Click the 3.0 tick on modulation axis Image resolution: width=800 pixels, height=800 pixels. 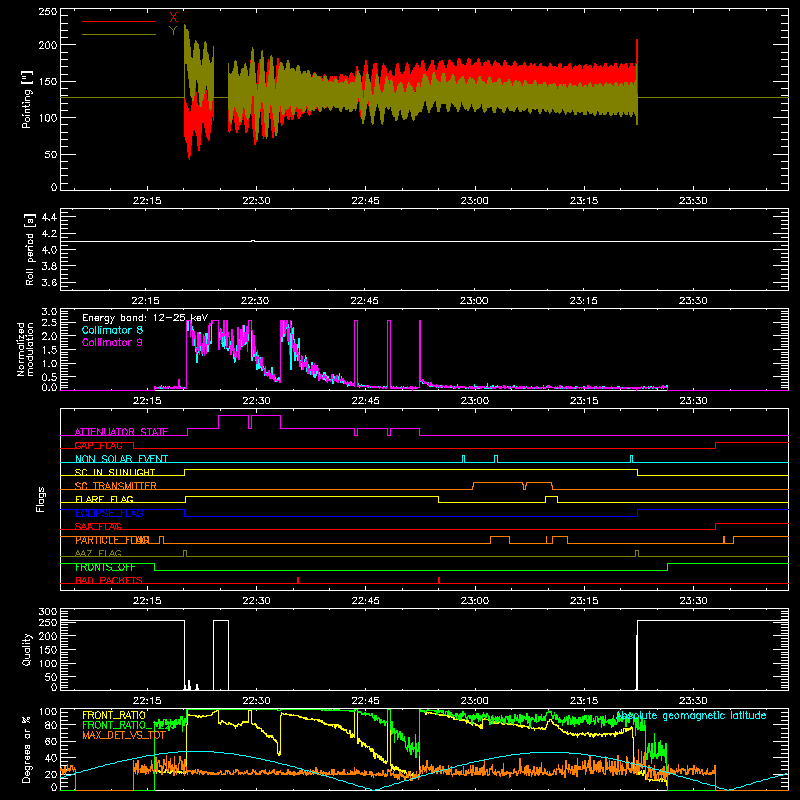49,312
